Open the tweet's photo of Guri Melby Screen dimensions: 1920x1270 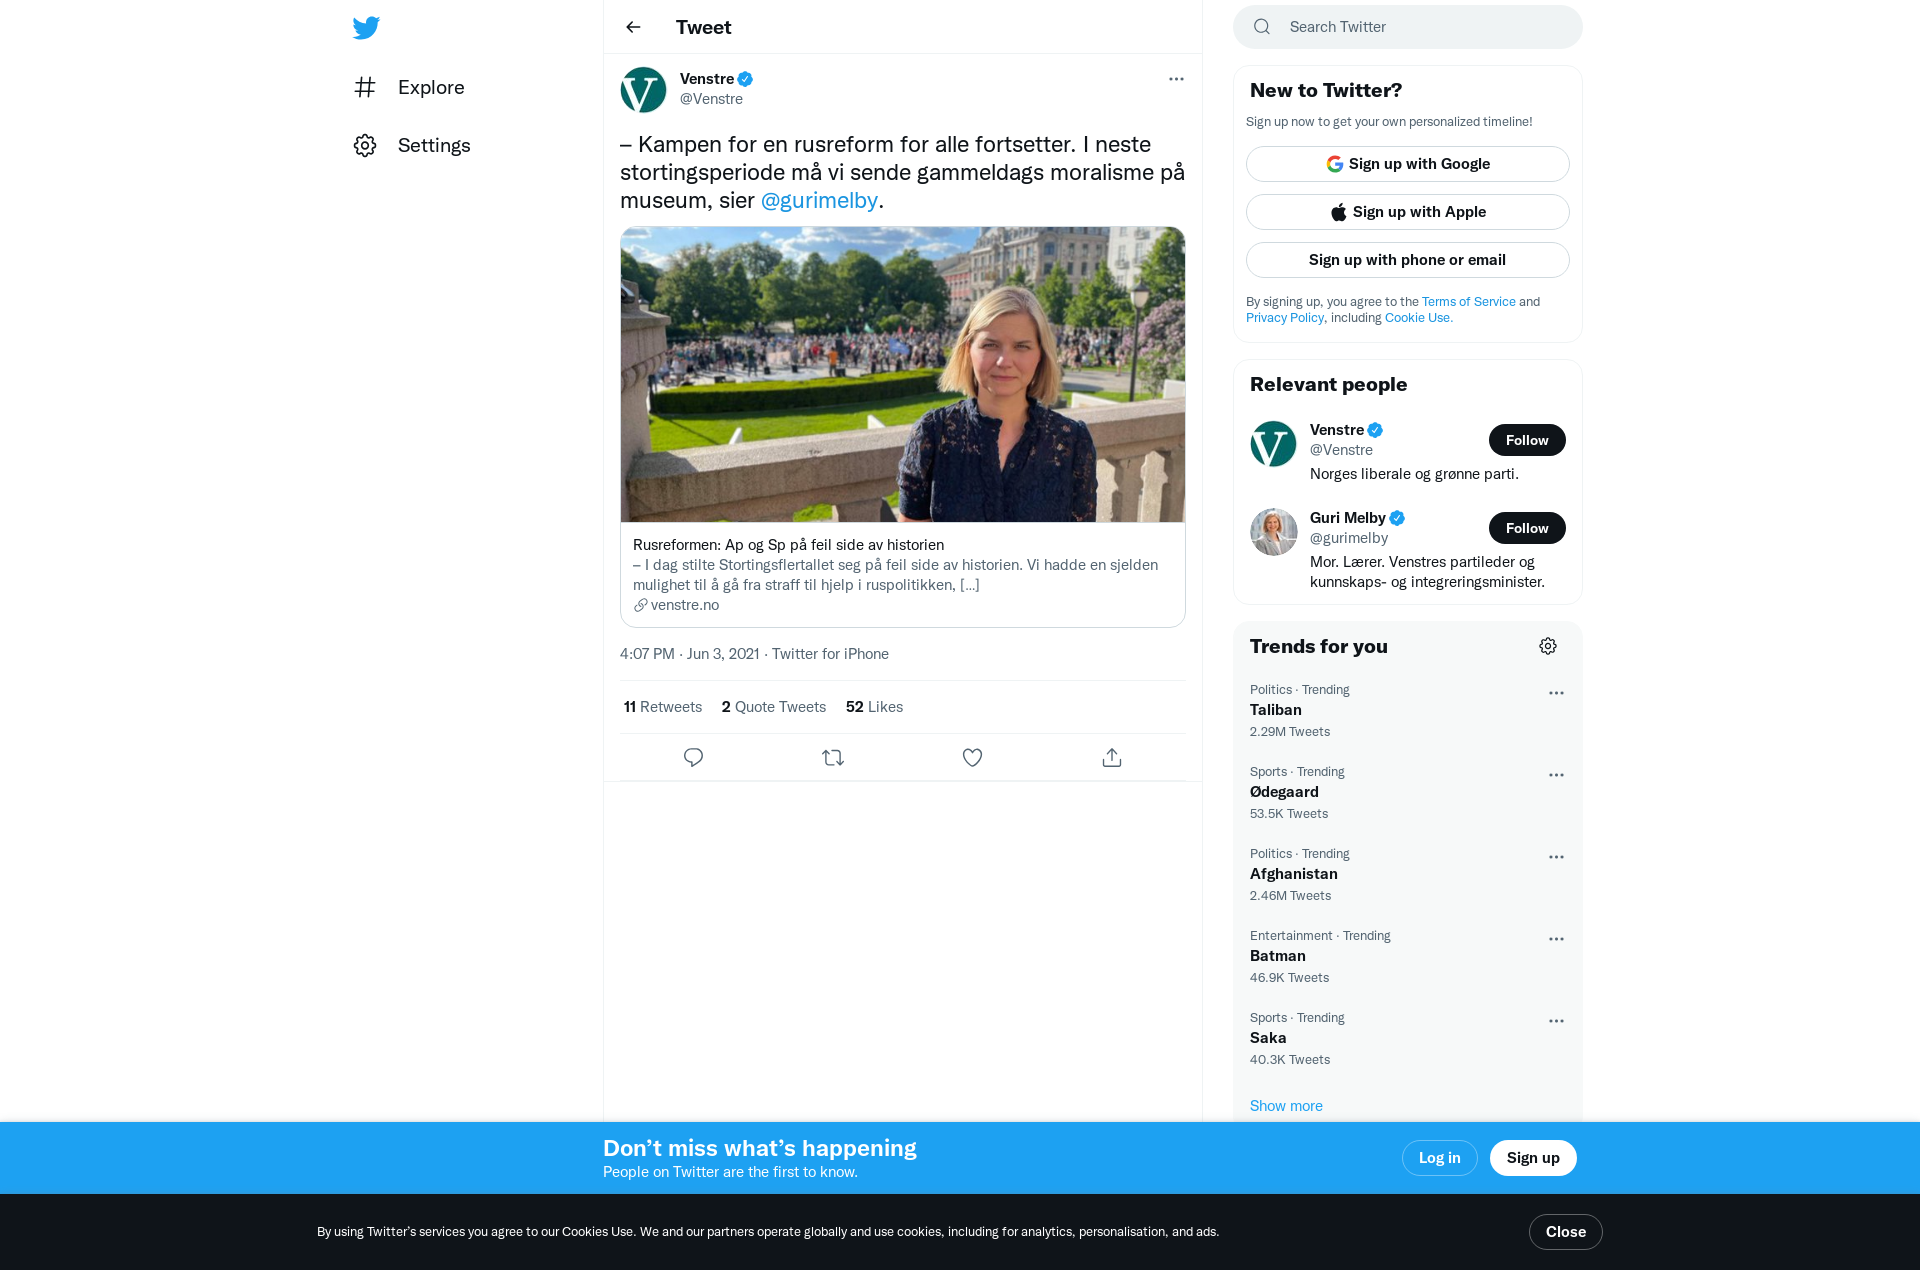point(903,374)
